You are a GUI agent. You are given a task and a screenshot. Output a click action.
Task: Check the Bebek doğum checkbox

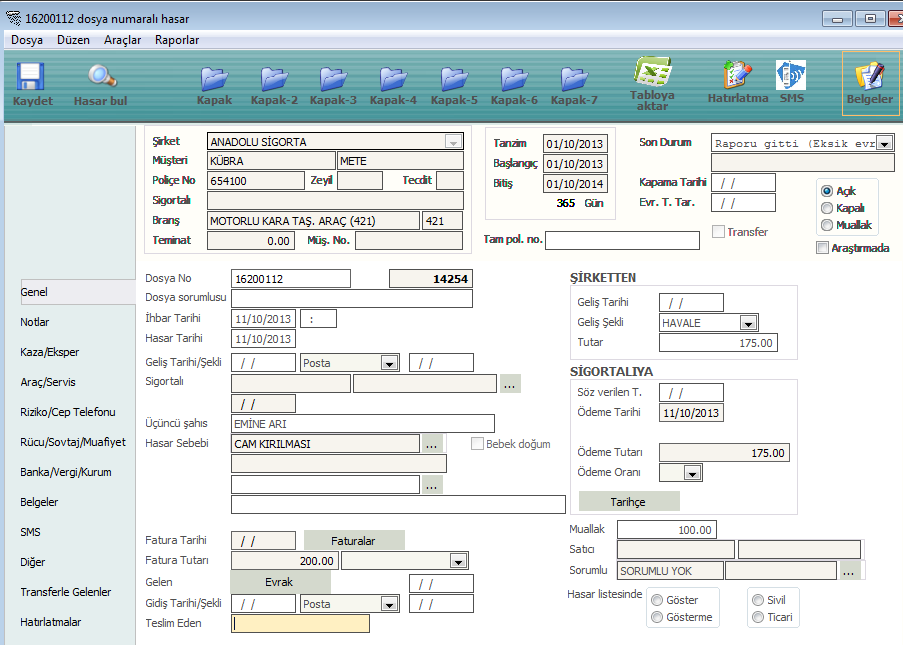click(477, 444)
